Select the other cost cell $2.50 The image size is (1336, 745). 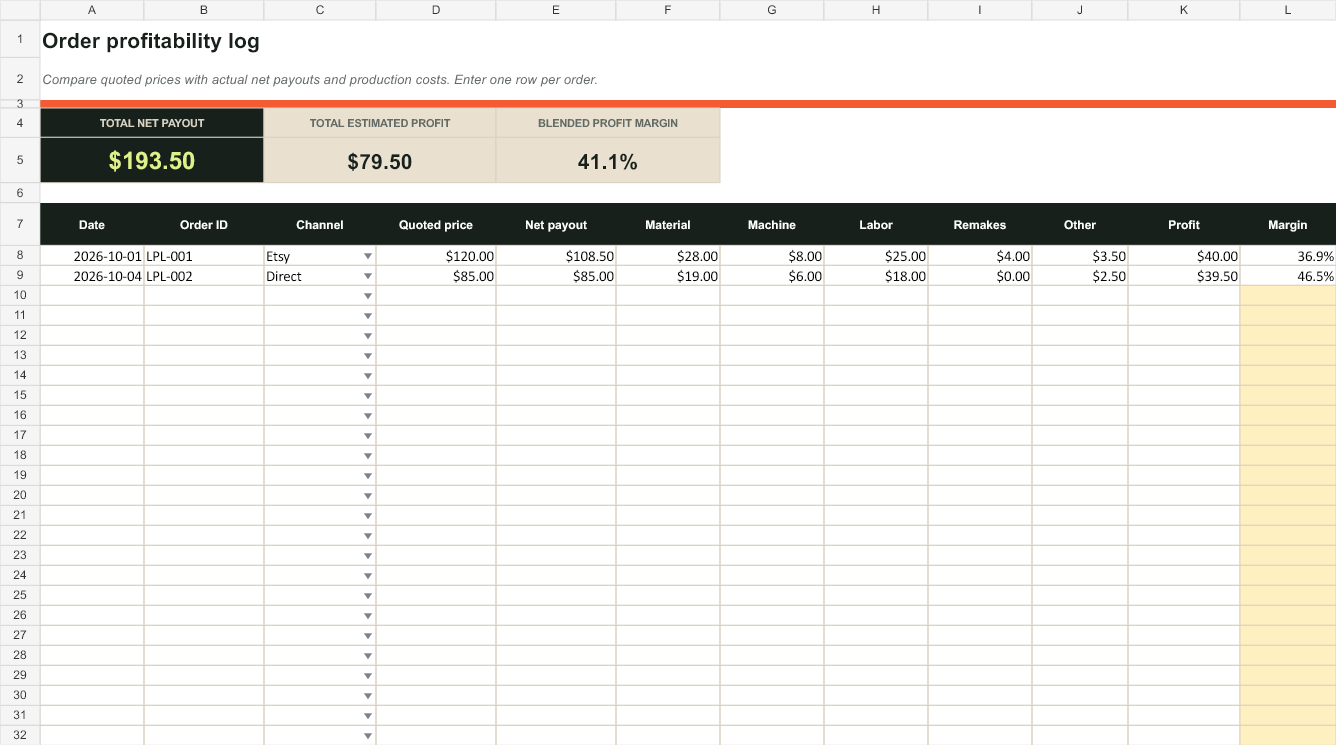pos(1080,276)
